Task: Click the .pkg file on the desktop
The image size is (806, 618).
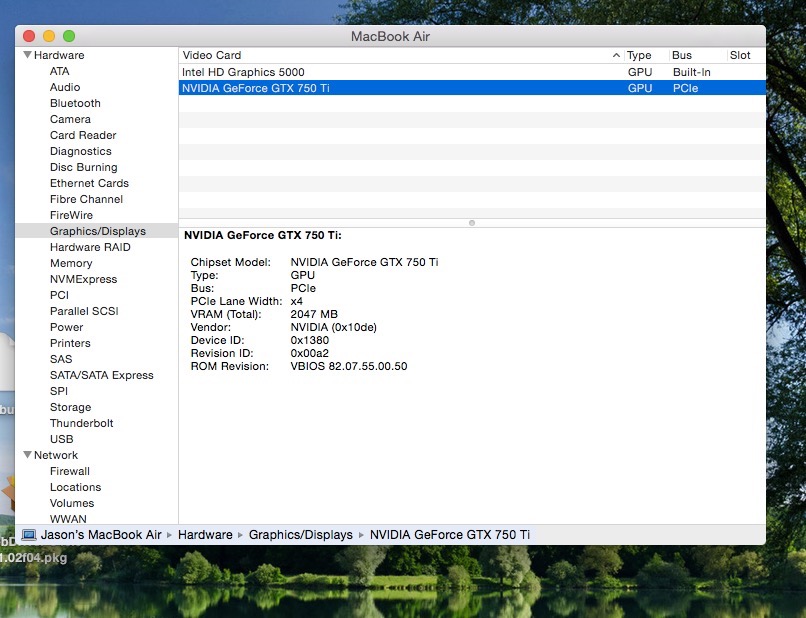Action: point(33,557)
